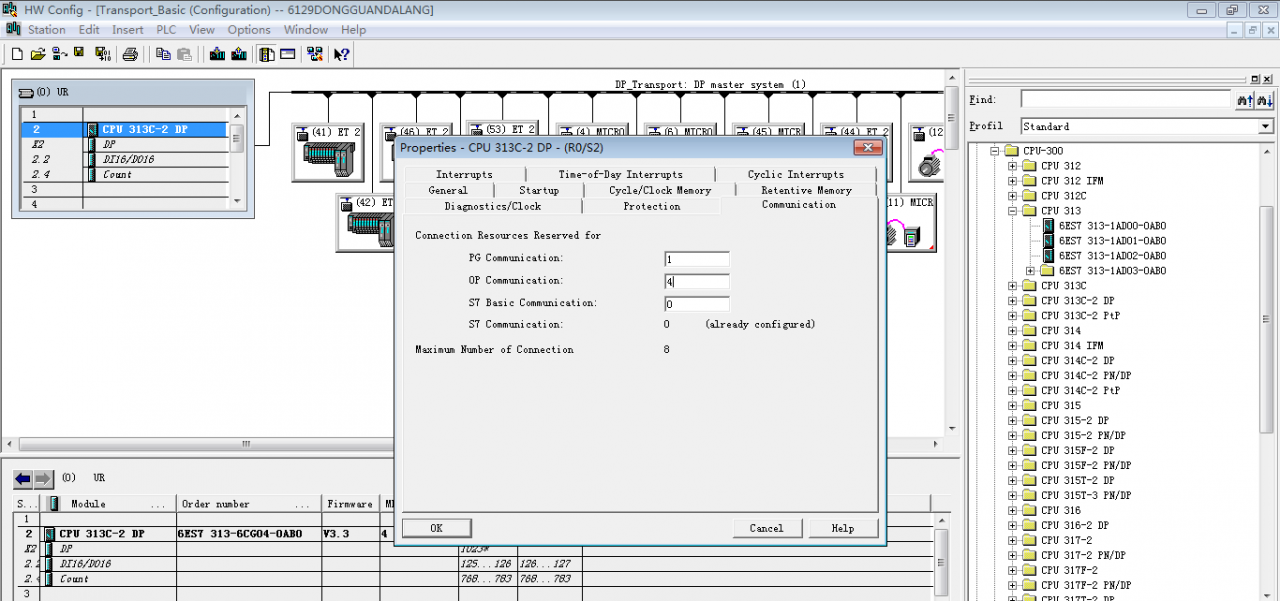Click the OP Communication input field
This screenshot has height=601, width=1280.
tap(696, 281)
